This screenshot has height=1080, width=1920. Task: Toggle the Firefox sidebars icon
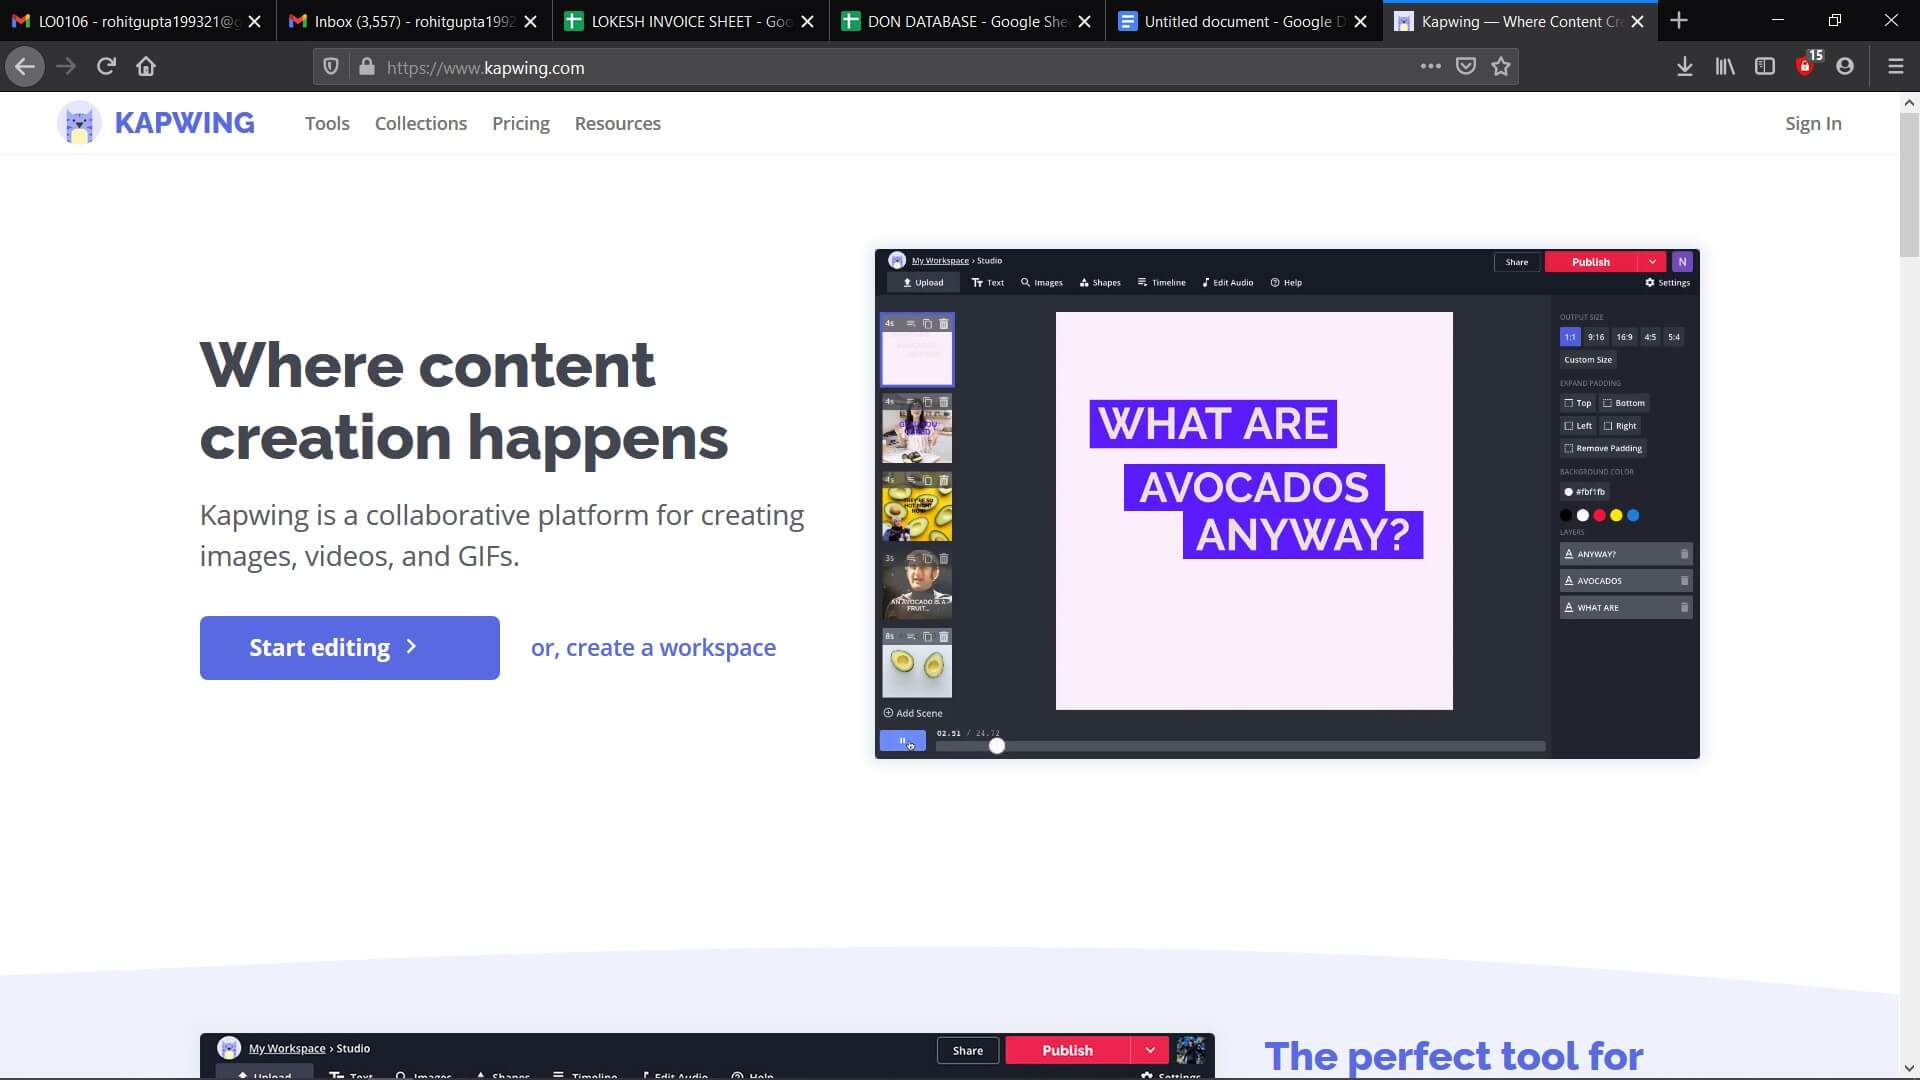[1765, 67]
